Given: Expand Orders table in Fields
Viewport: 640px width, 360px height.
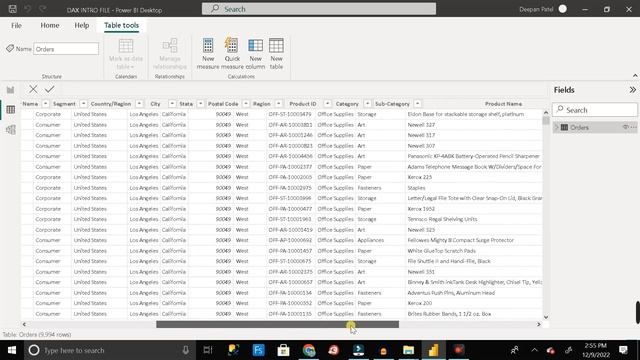Looking at the screenshot, I should (x=556, y=127).
